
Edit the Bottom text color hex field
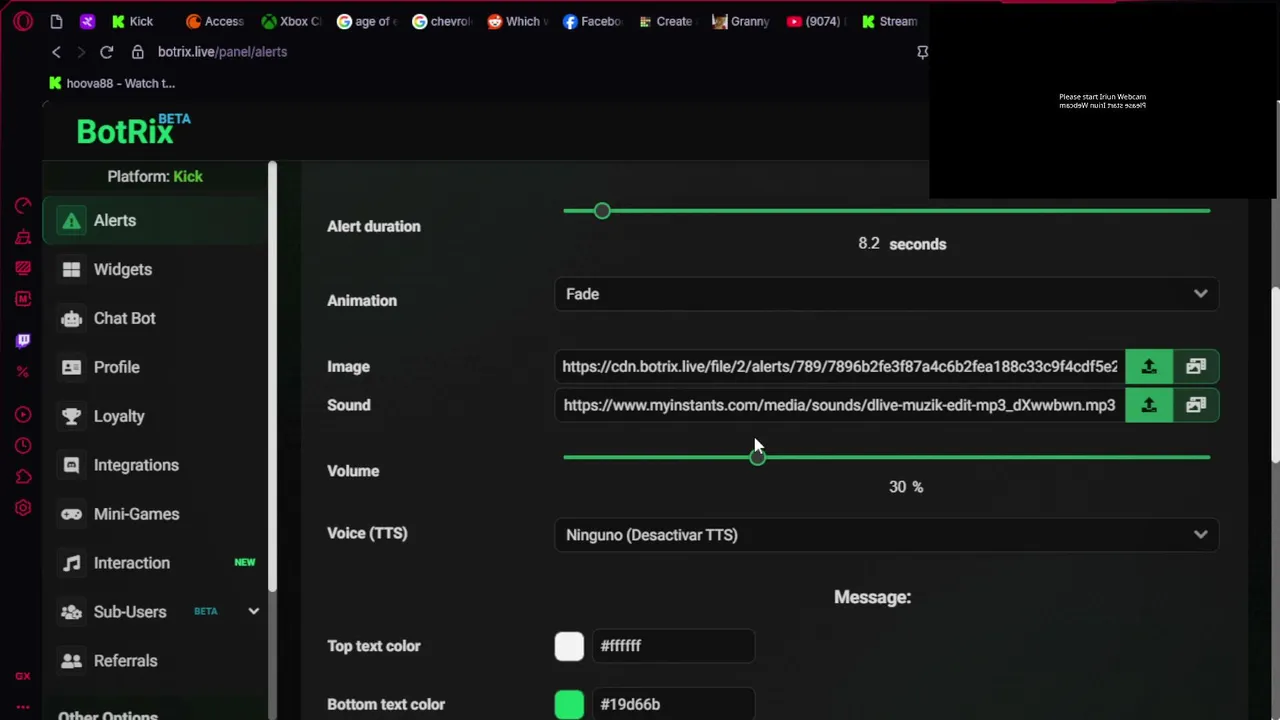point(673,704)
